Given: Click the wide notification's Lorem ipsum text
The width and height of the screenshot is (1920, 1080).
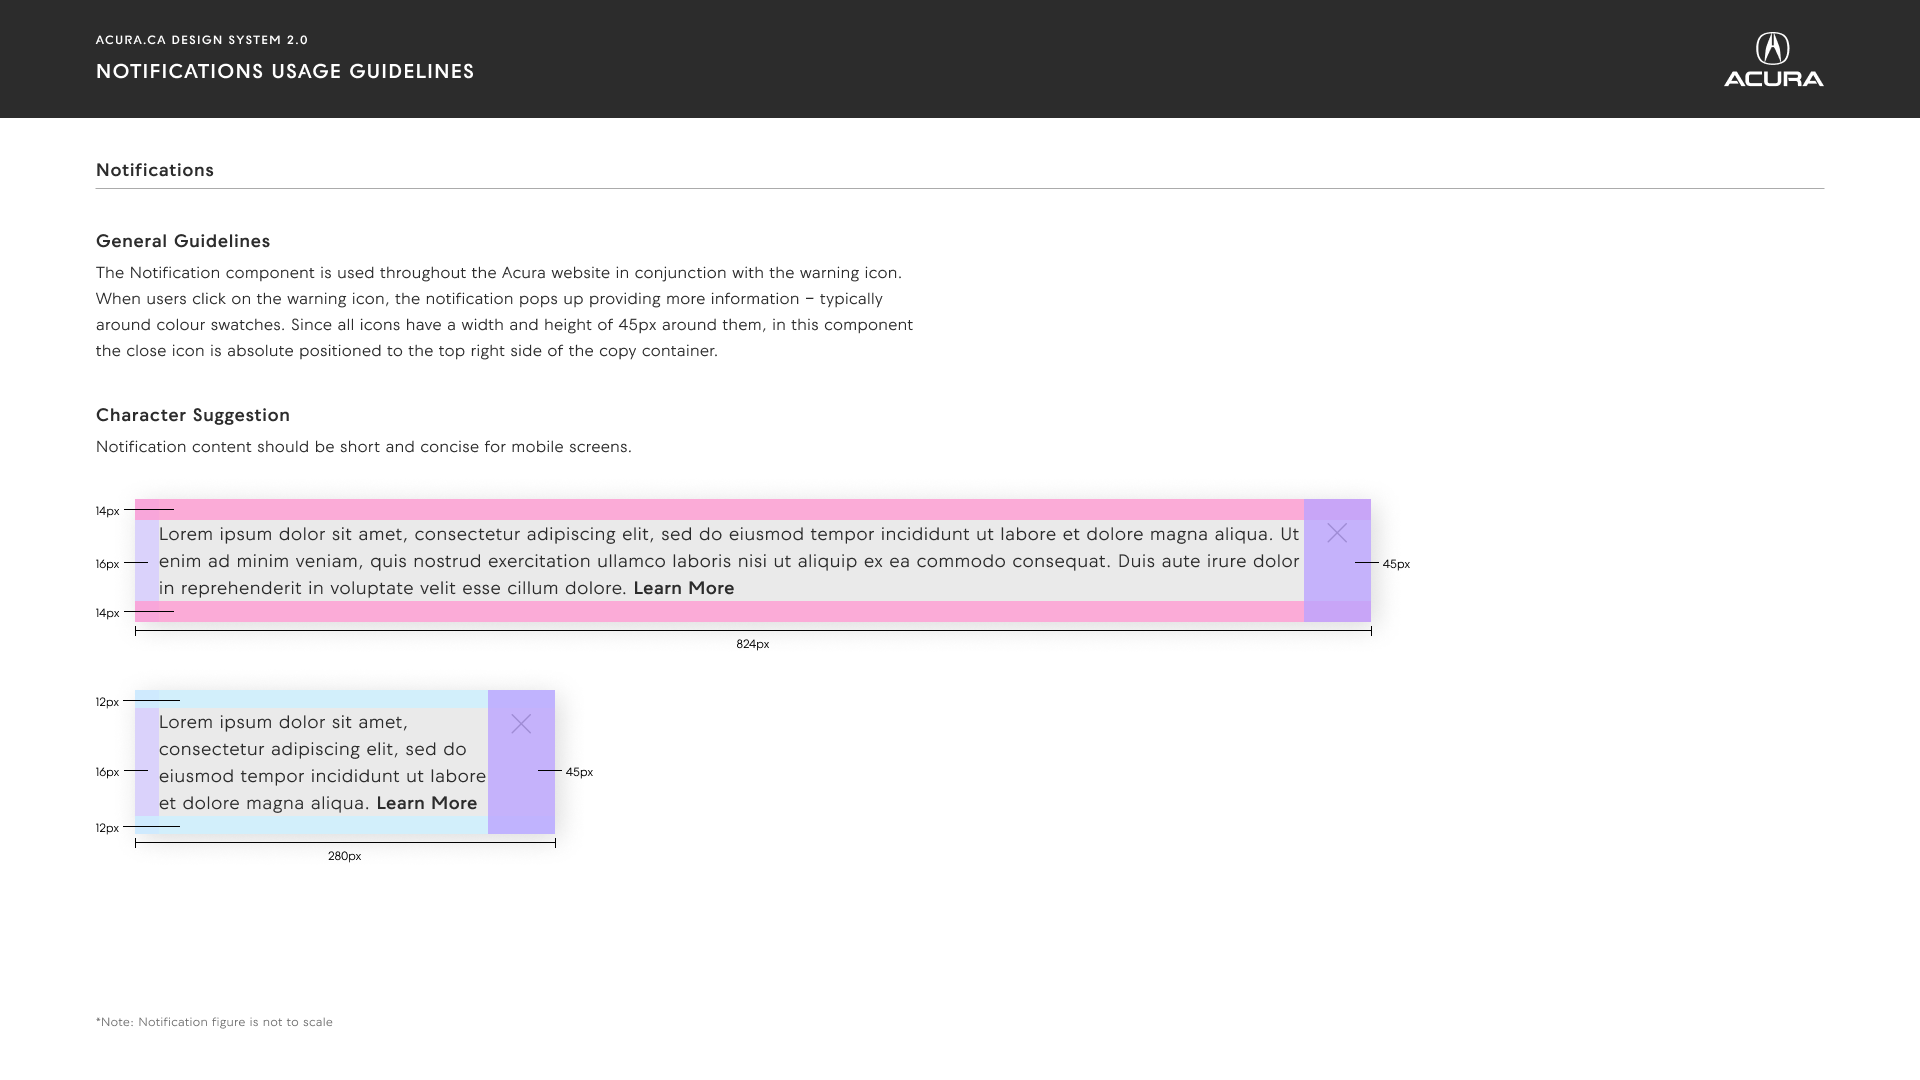Looking at the screenshot, I should tap(729, 561).
